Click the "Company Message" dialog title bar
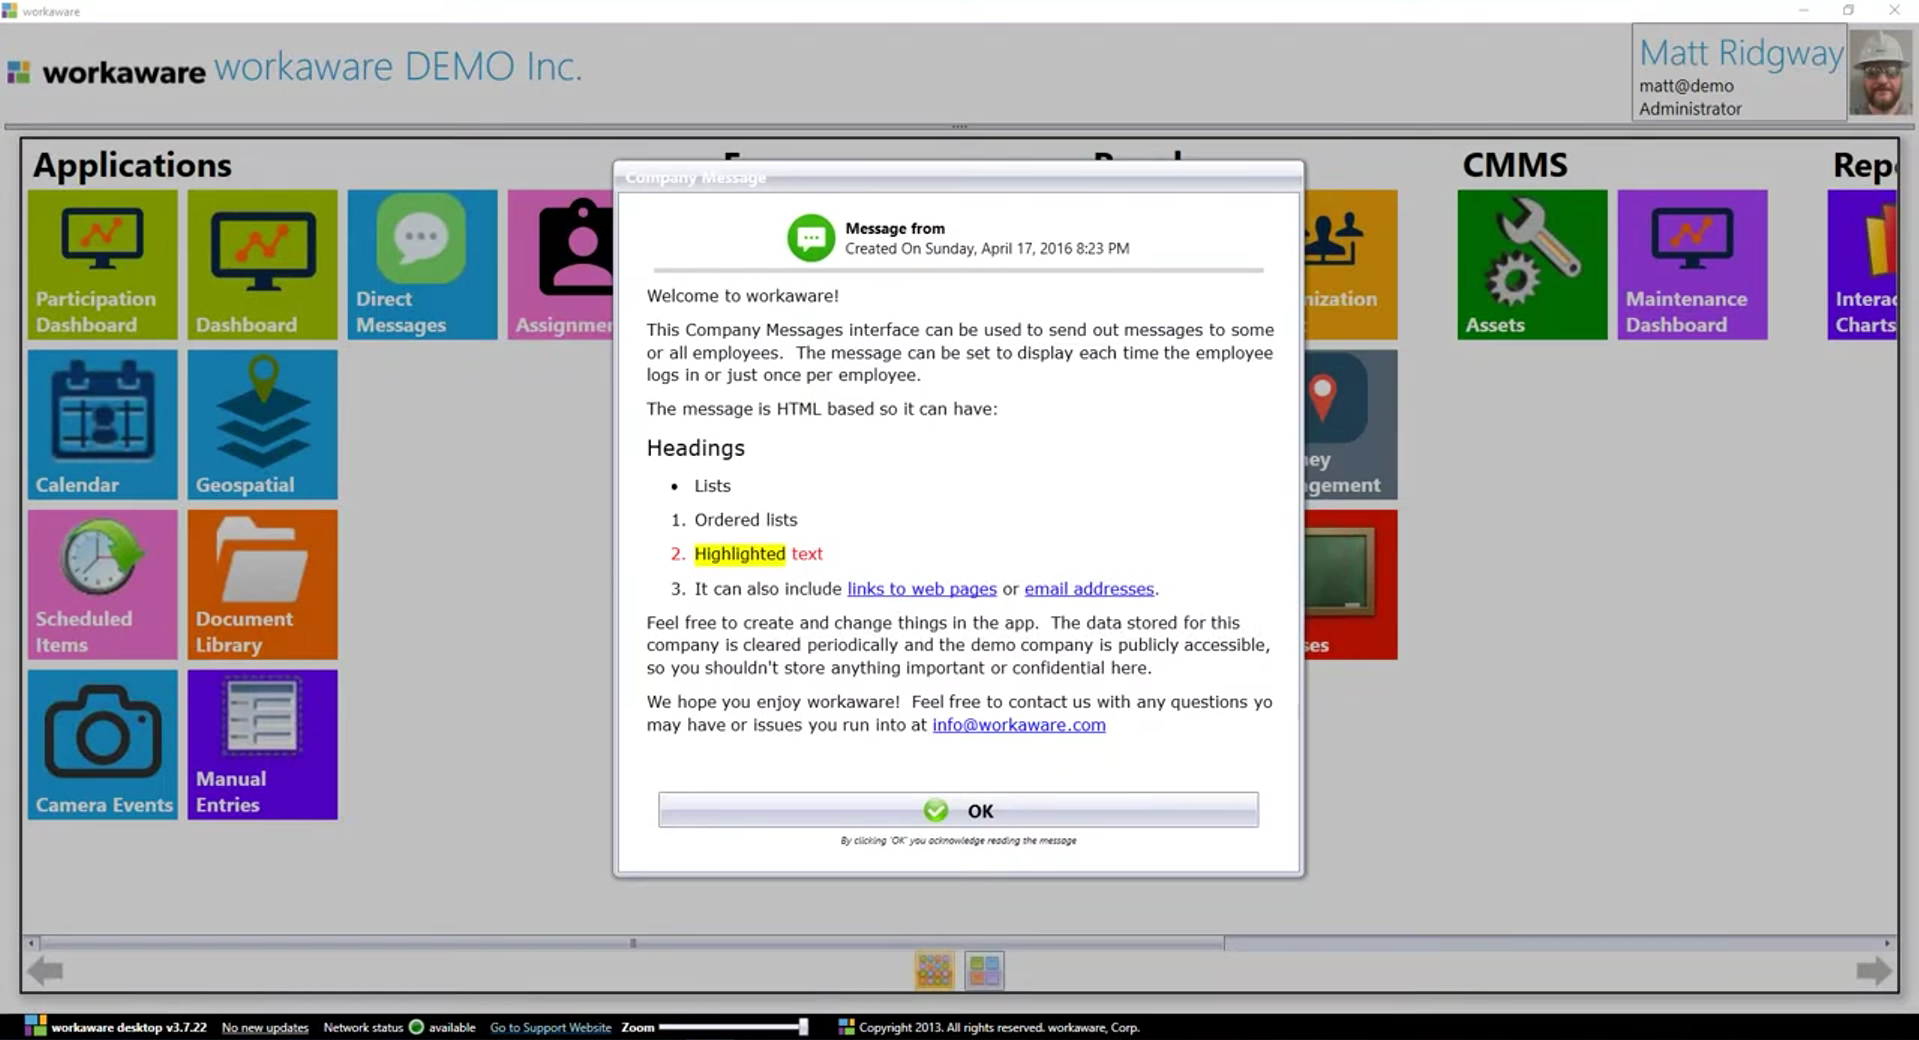 pyautogui.click(x=958, y=177)
